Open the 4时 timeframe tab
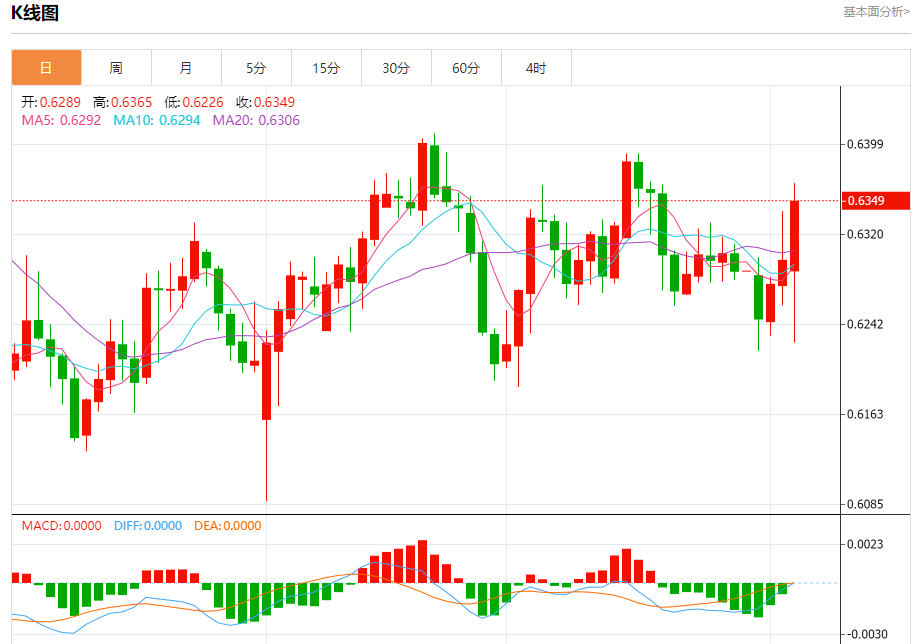Image resolution: width=914 pixels, height=644 pixels. pyautogui.click(x=536, y=68)
